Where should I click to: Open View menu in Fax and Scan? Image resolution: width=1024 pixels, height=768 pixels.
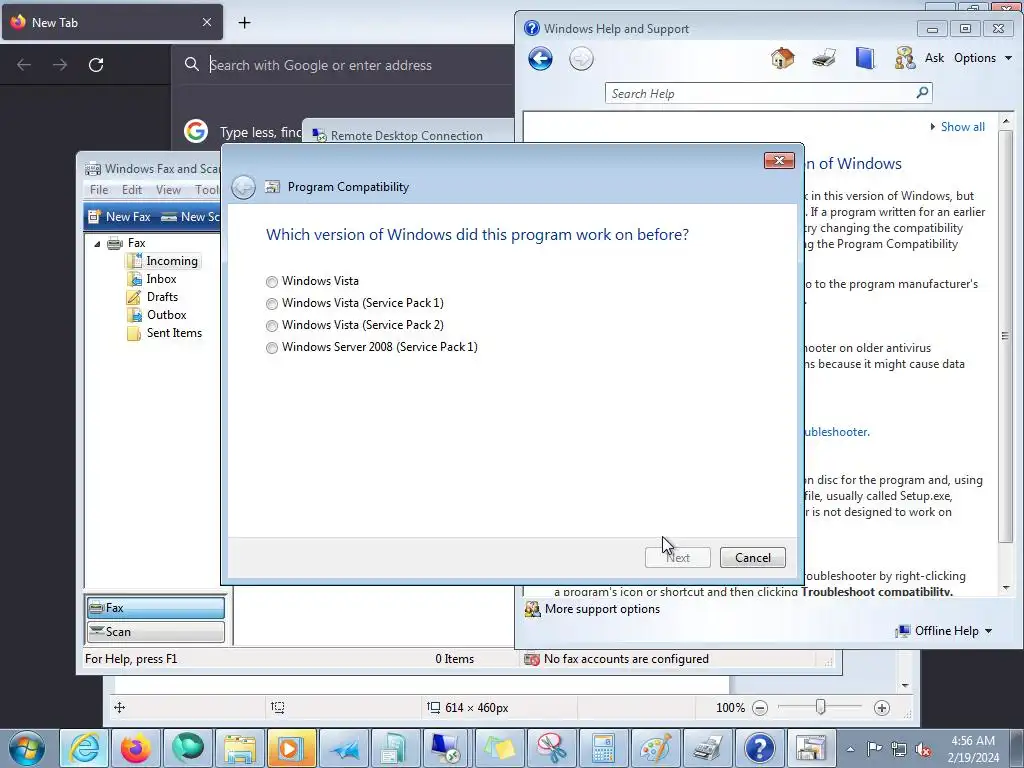click(168, 190)
